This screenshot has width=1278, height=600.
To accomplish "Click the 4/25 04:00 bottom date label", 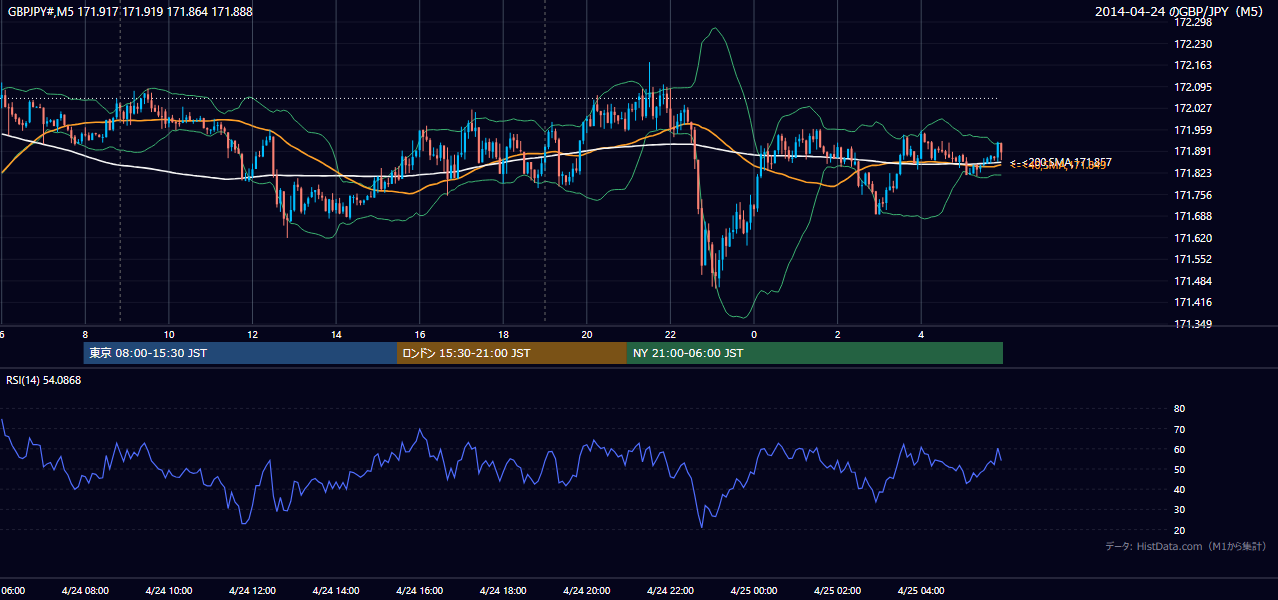I will pos(921,591).
